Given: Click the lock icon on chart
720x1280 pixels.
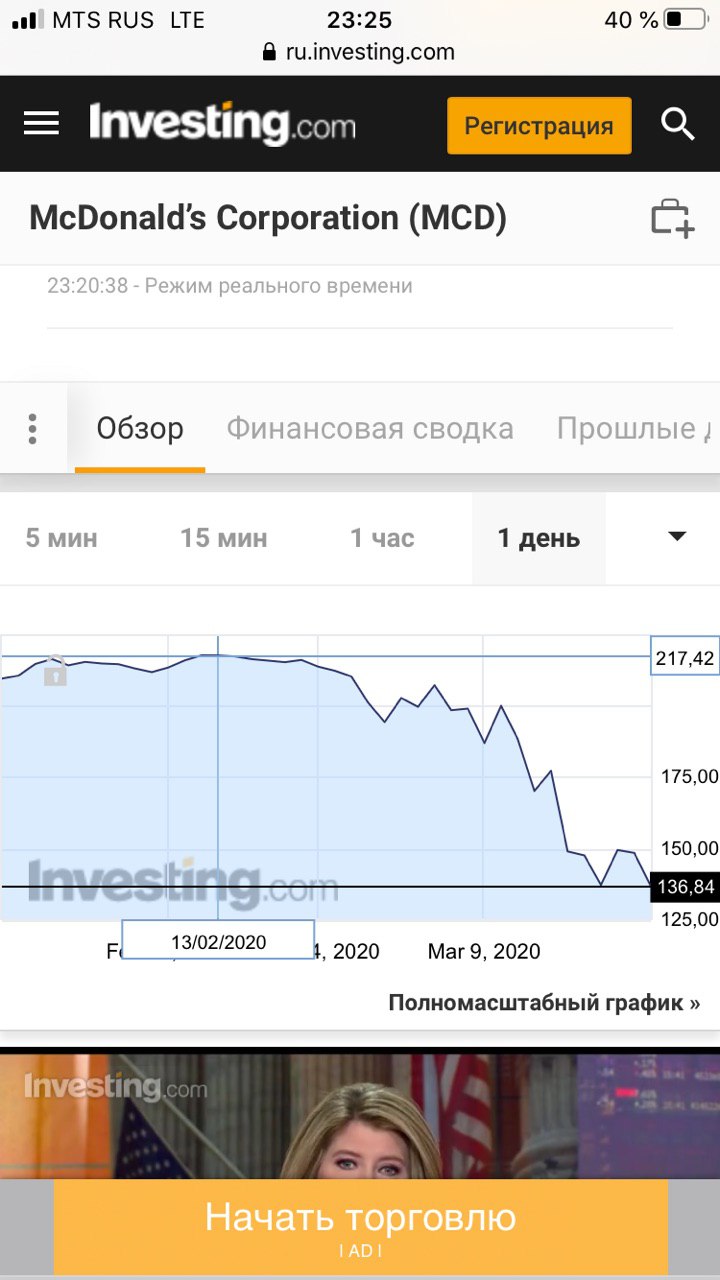Looking at the screenshot, I should pos(55,671).
